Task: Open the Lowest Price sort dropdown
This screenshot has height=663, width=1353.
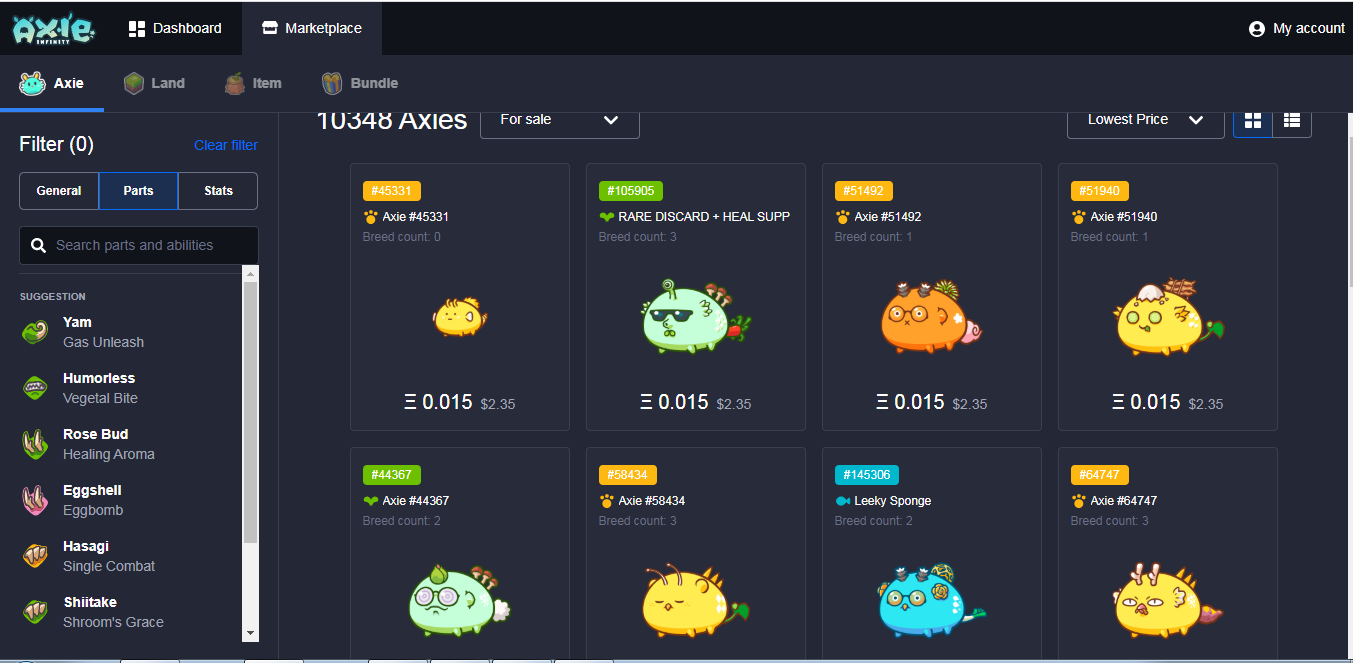Action: click(x=1146, y=120)
